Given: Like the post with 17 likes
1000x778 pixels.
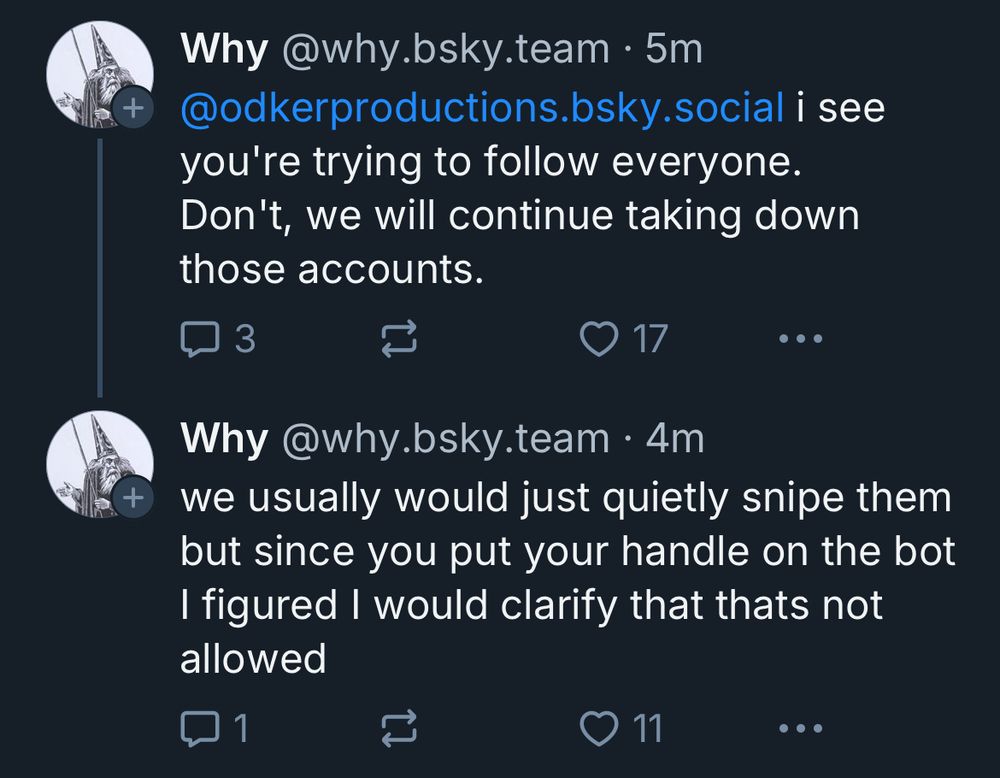Looking at the screenshot, I should [600, 341].
